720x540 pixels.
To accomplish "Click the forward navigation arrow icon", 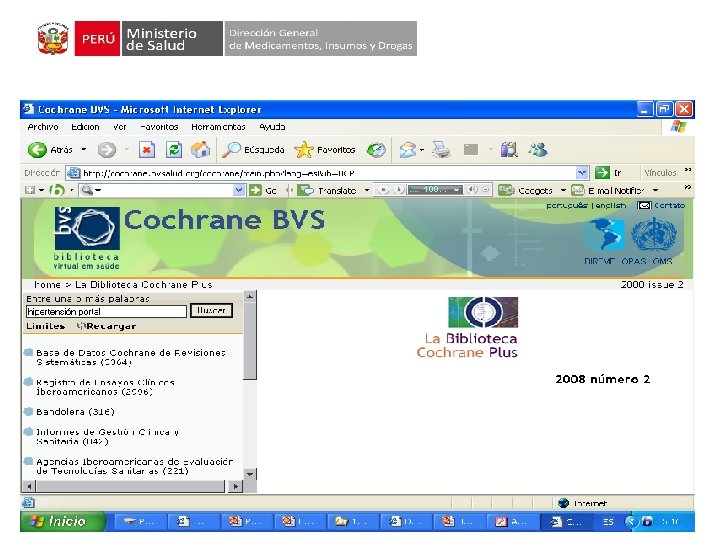I will 107,150.
